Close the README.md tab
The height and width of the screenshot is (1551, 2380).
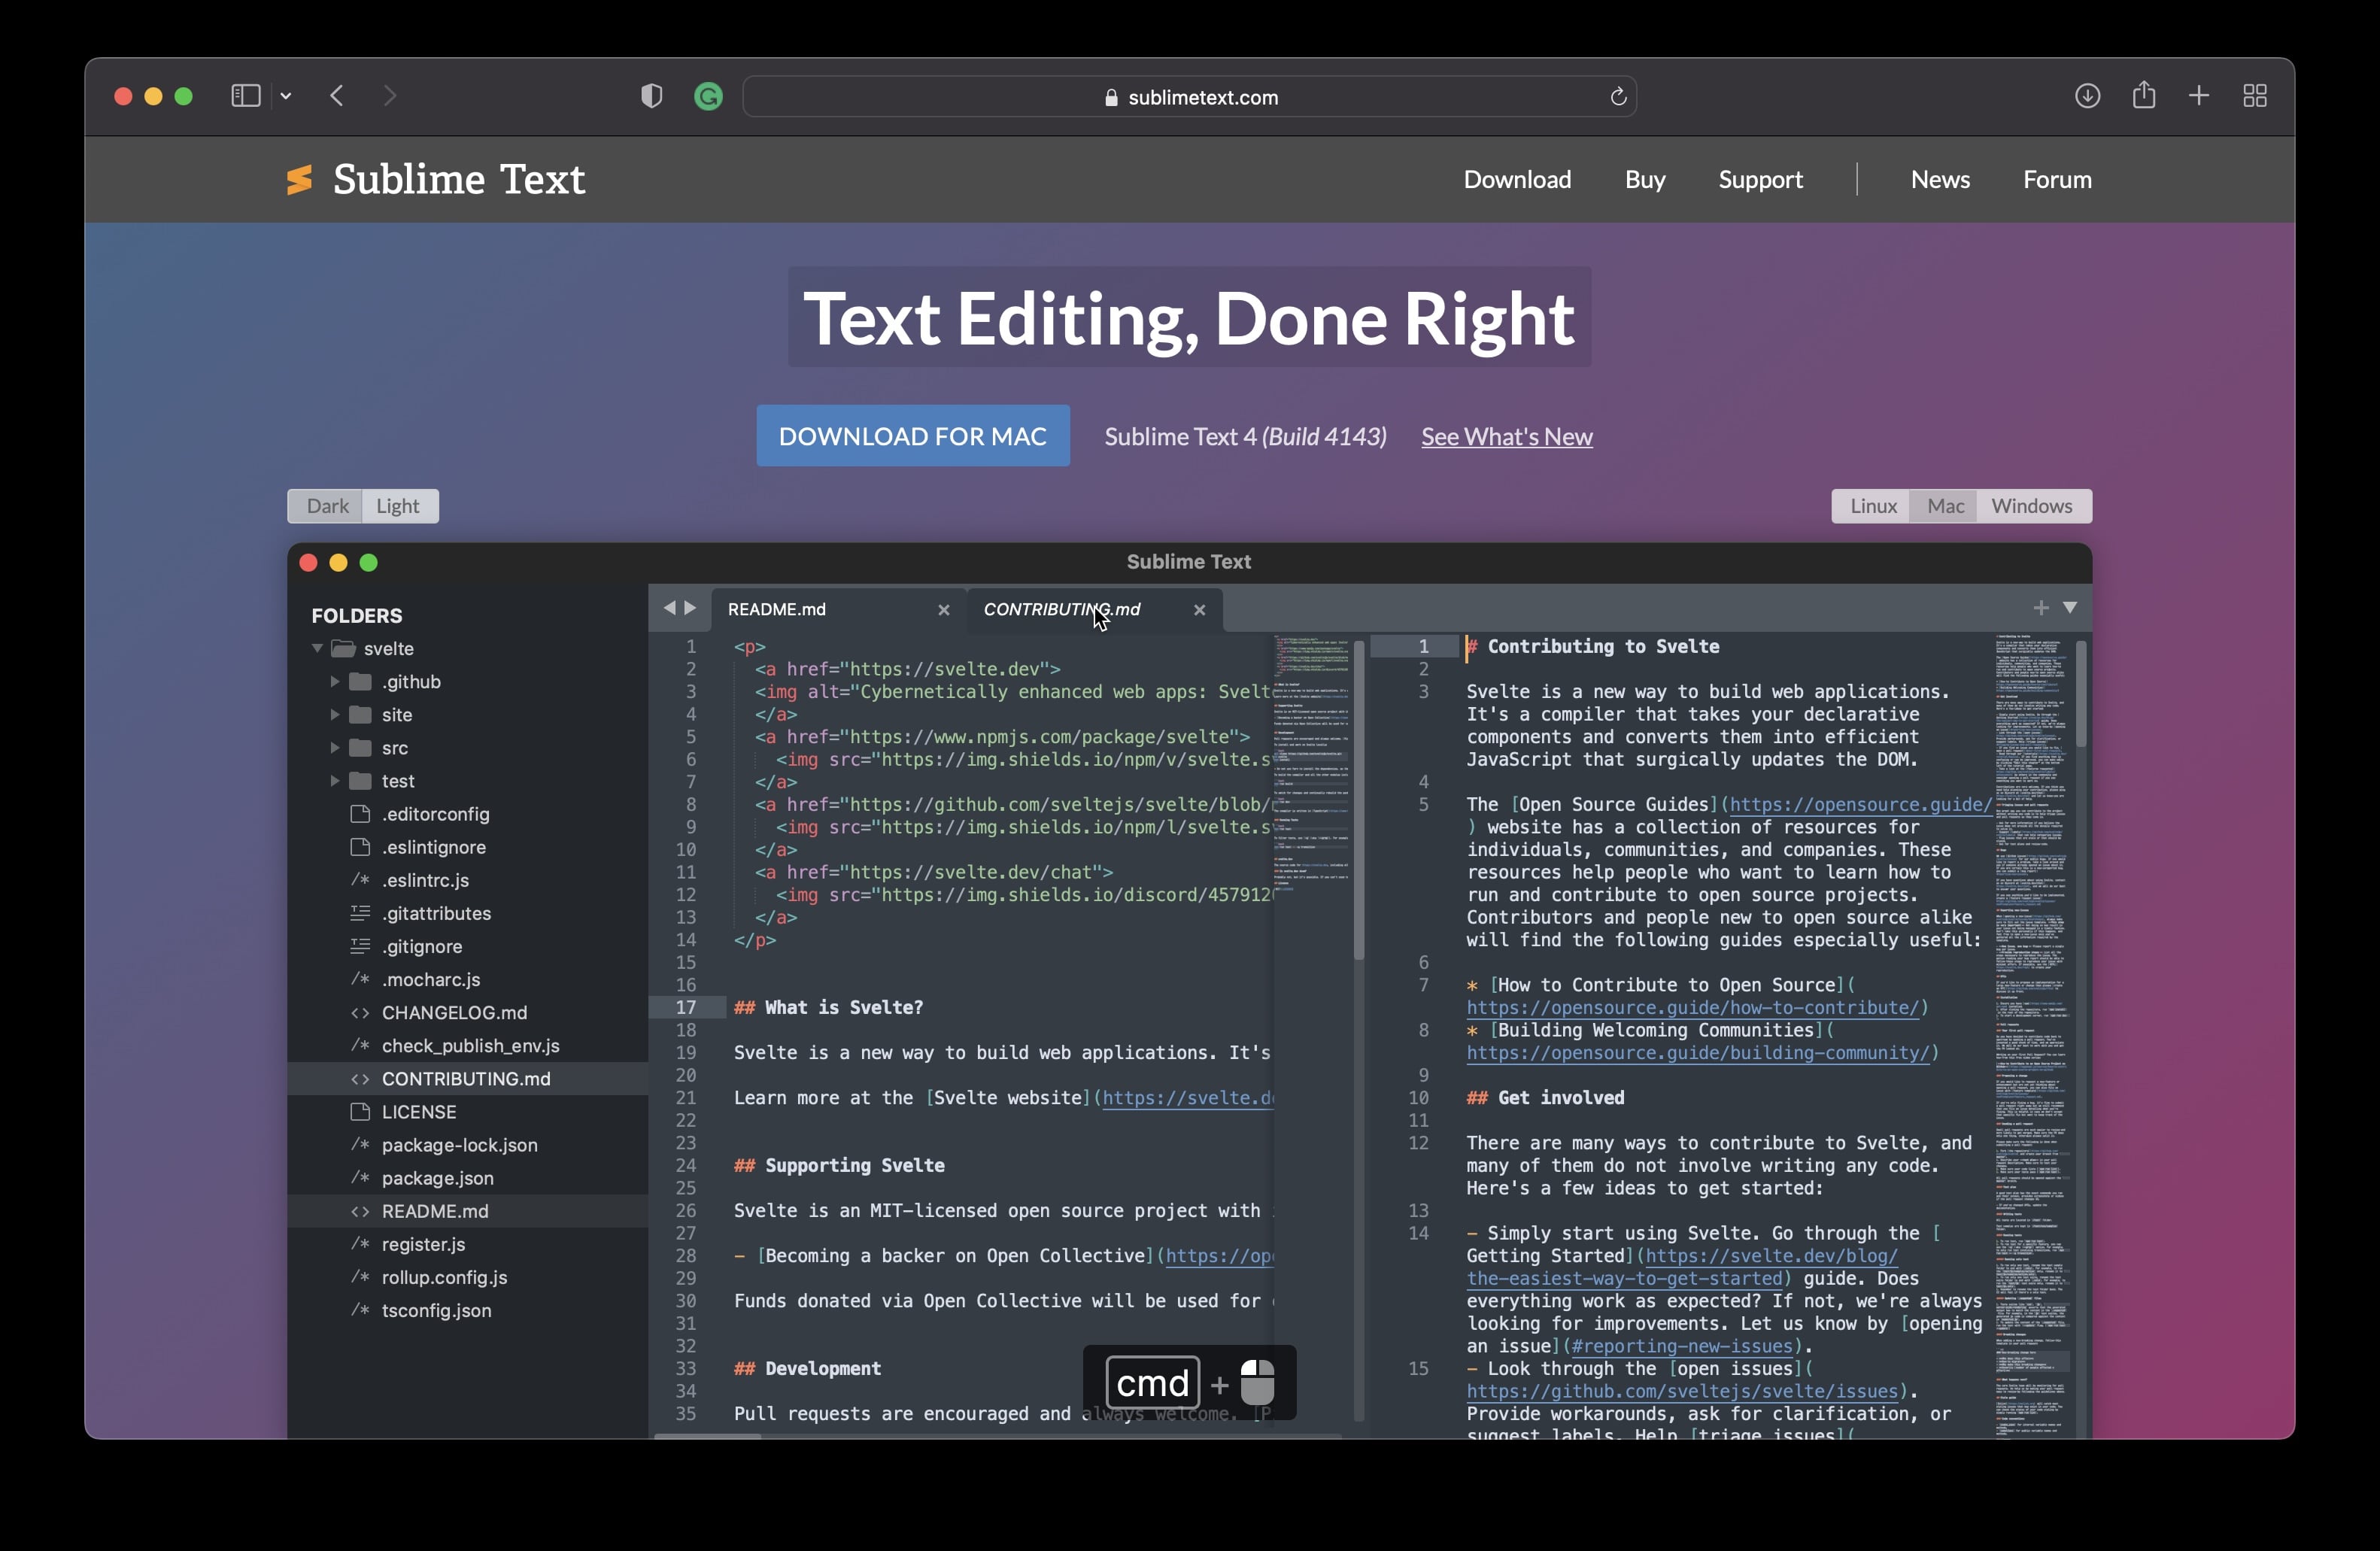[943, 610]
